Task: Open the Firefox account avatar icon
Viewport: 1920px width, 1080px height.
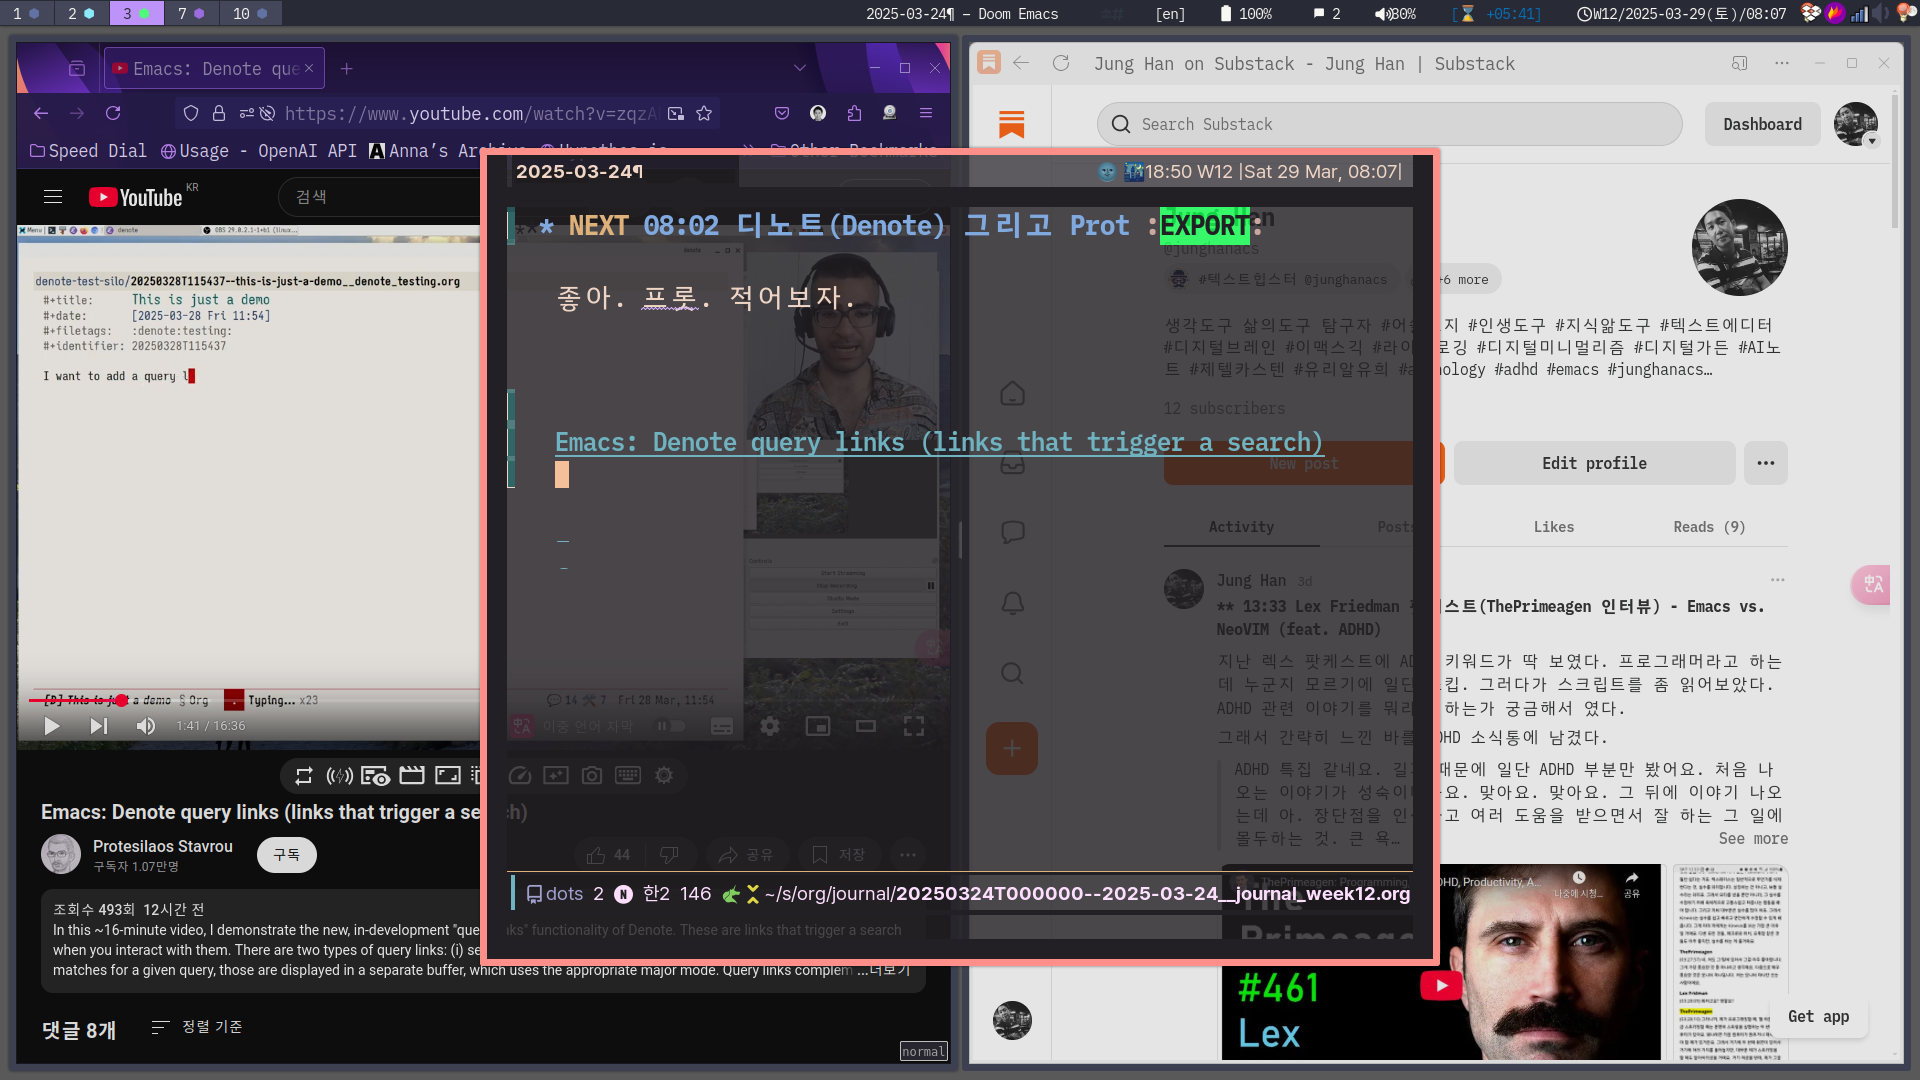Action: click(818, 113)
